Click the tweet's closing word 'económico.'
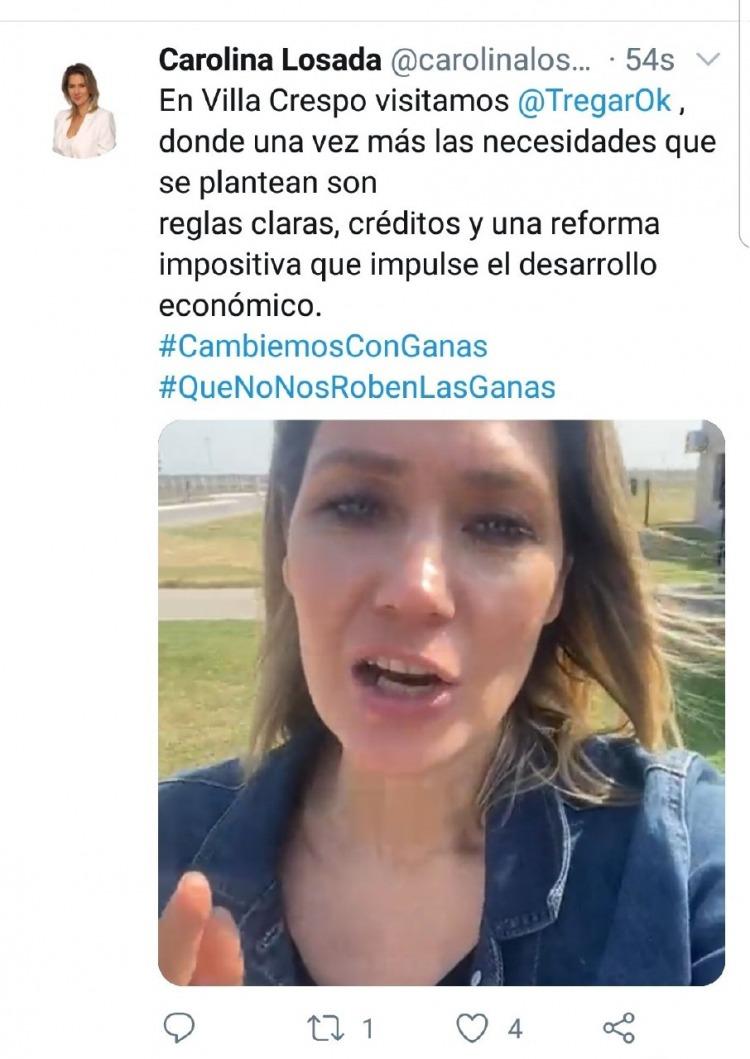 tap(240, 306)
